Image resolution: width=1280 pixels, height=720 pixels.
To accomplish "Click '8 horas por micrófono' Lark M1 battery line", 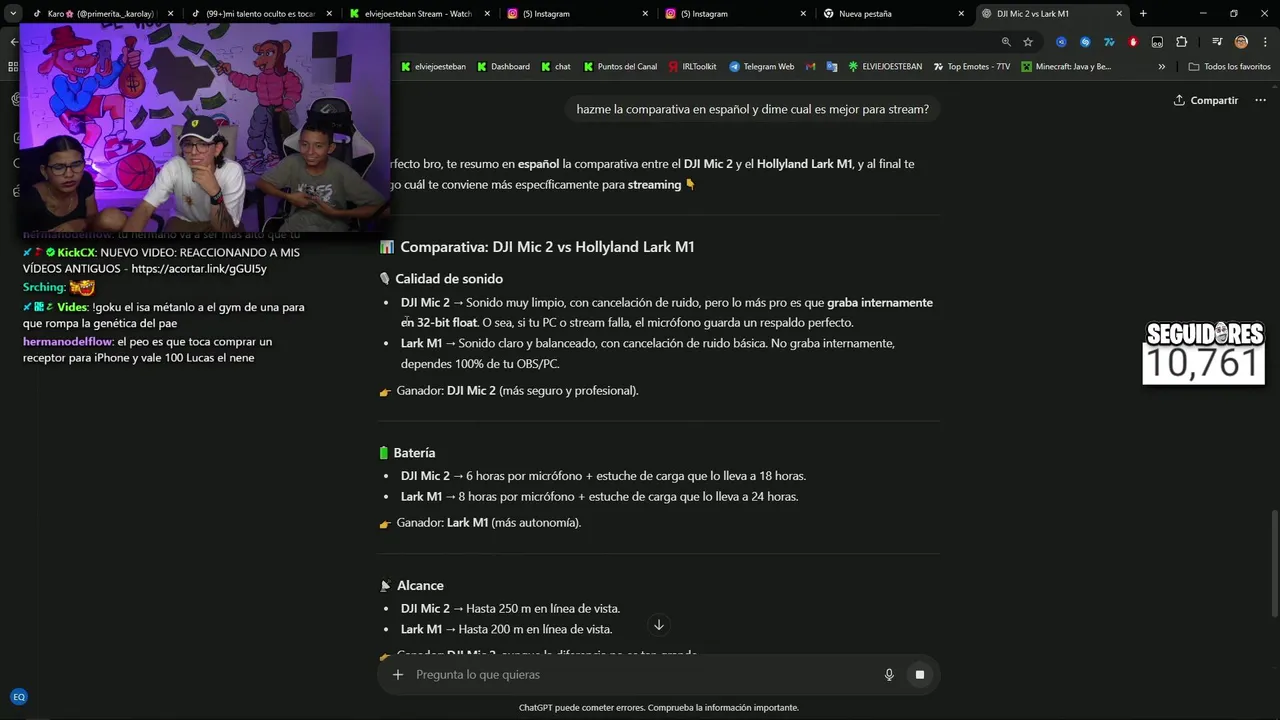I will [x=599, y=497].
